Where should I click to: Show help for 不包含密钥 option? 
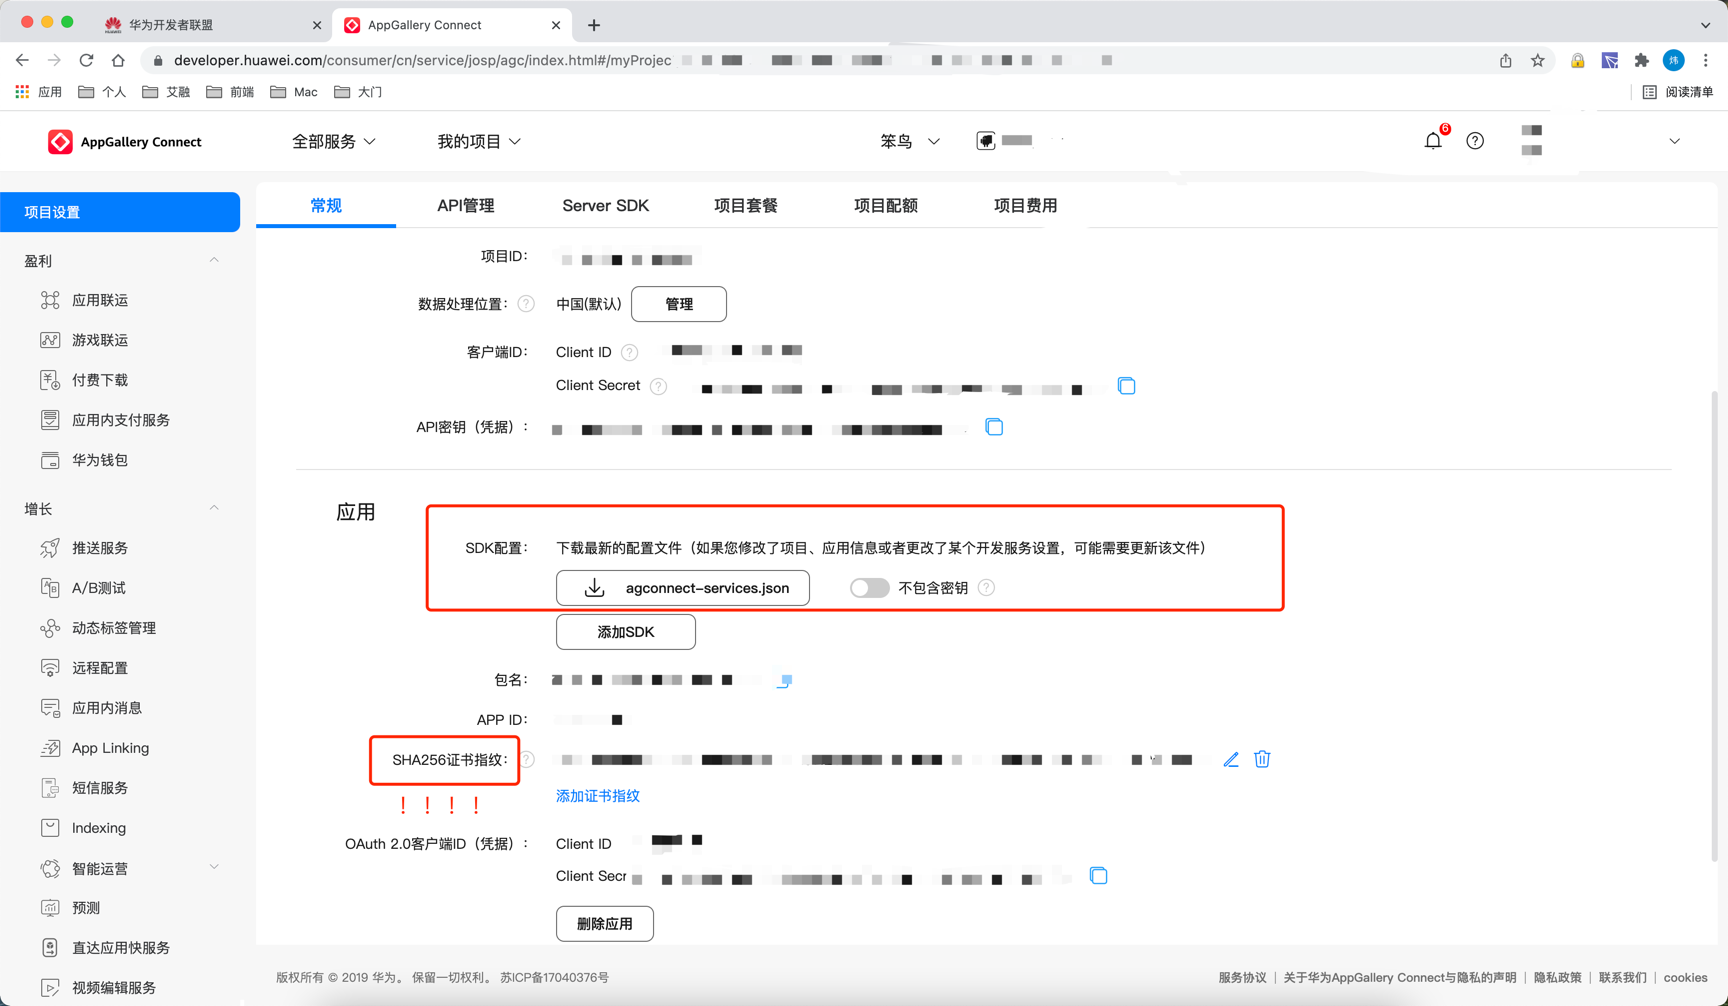click(x=986, y=588)
